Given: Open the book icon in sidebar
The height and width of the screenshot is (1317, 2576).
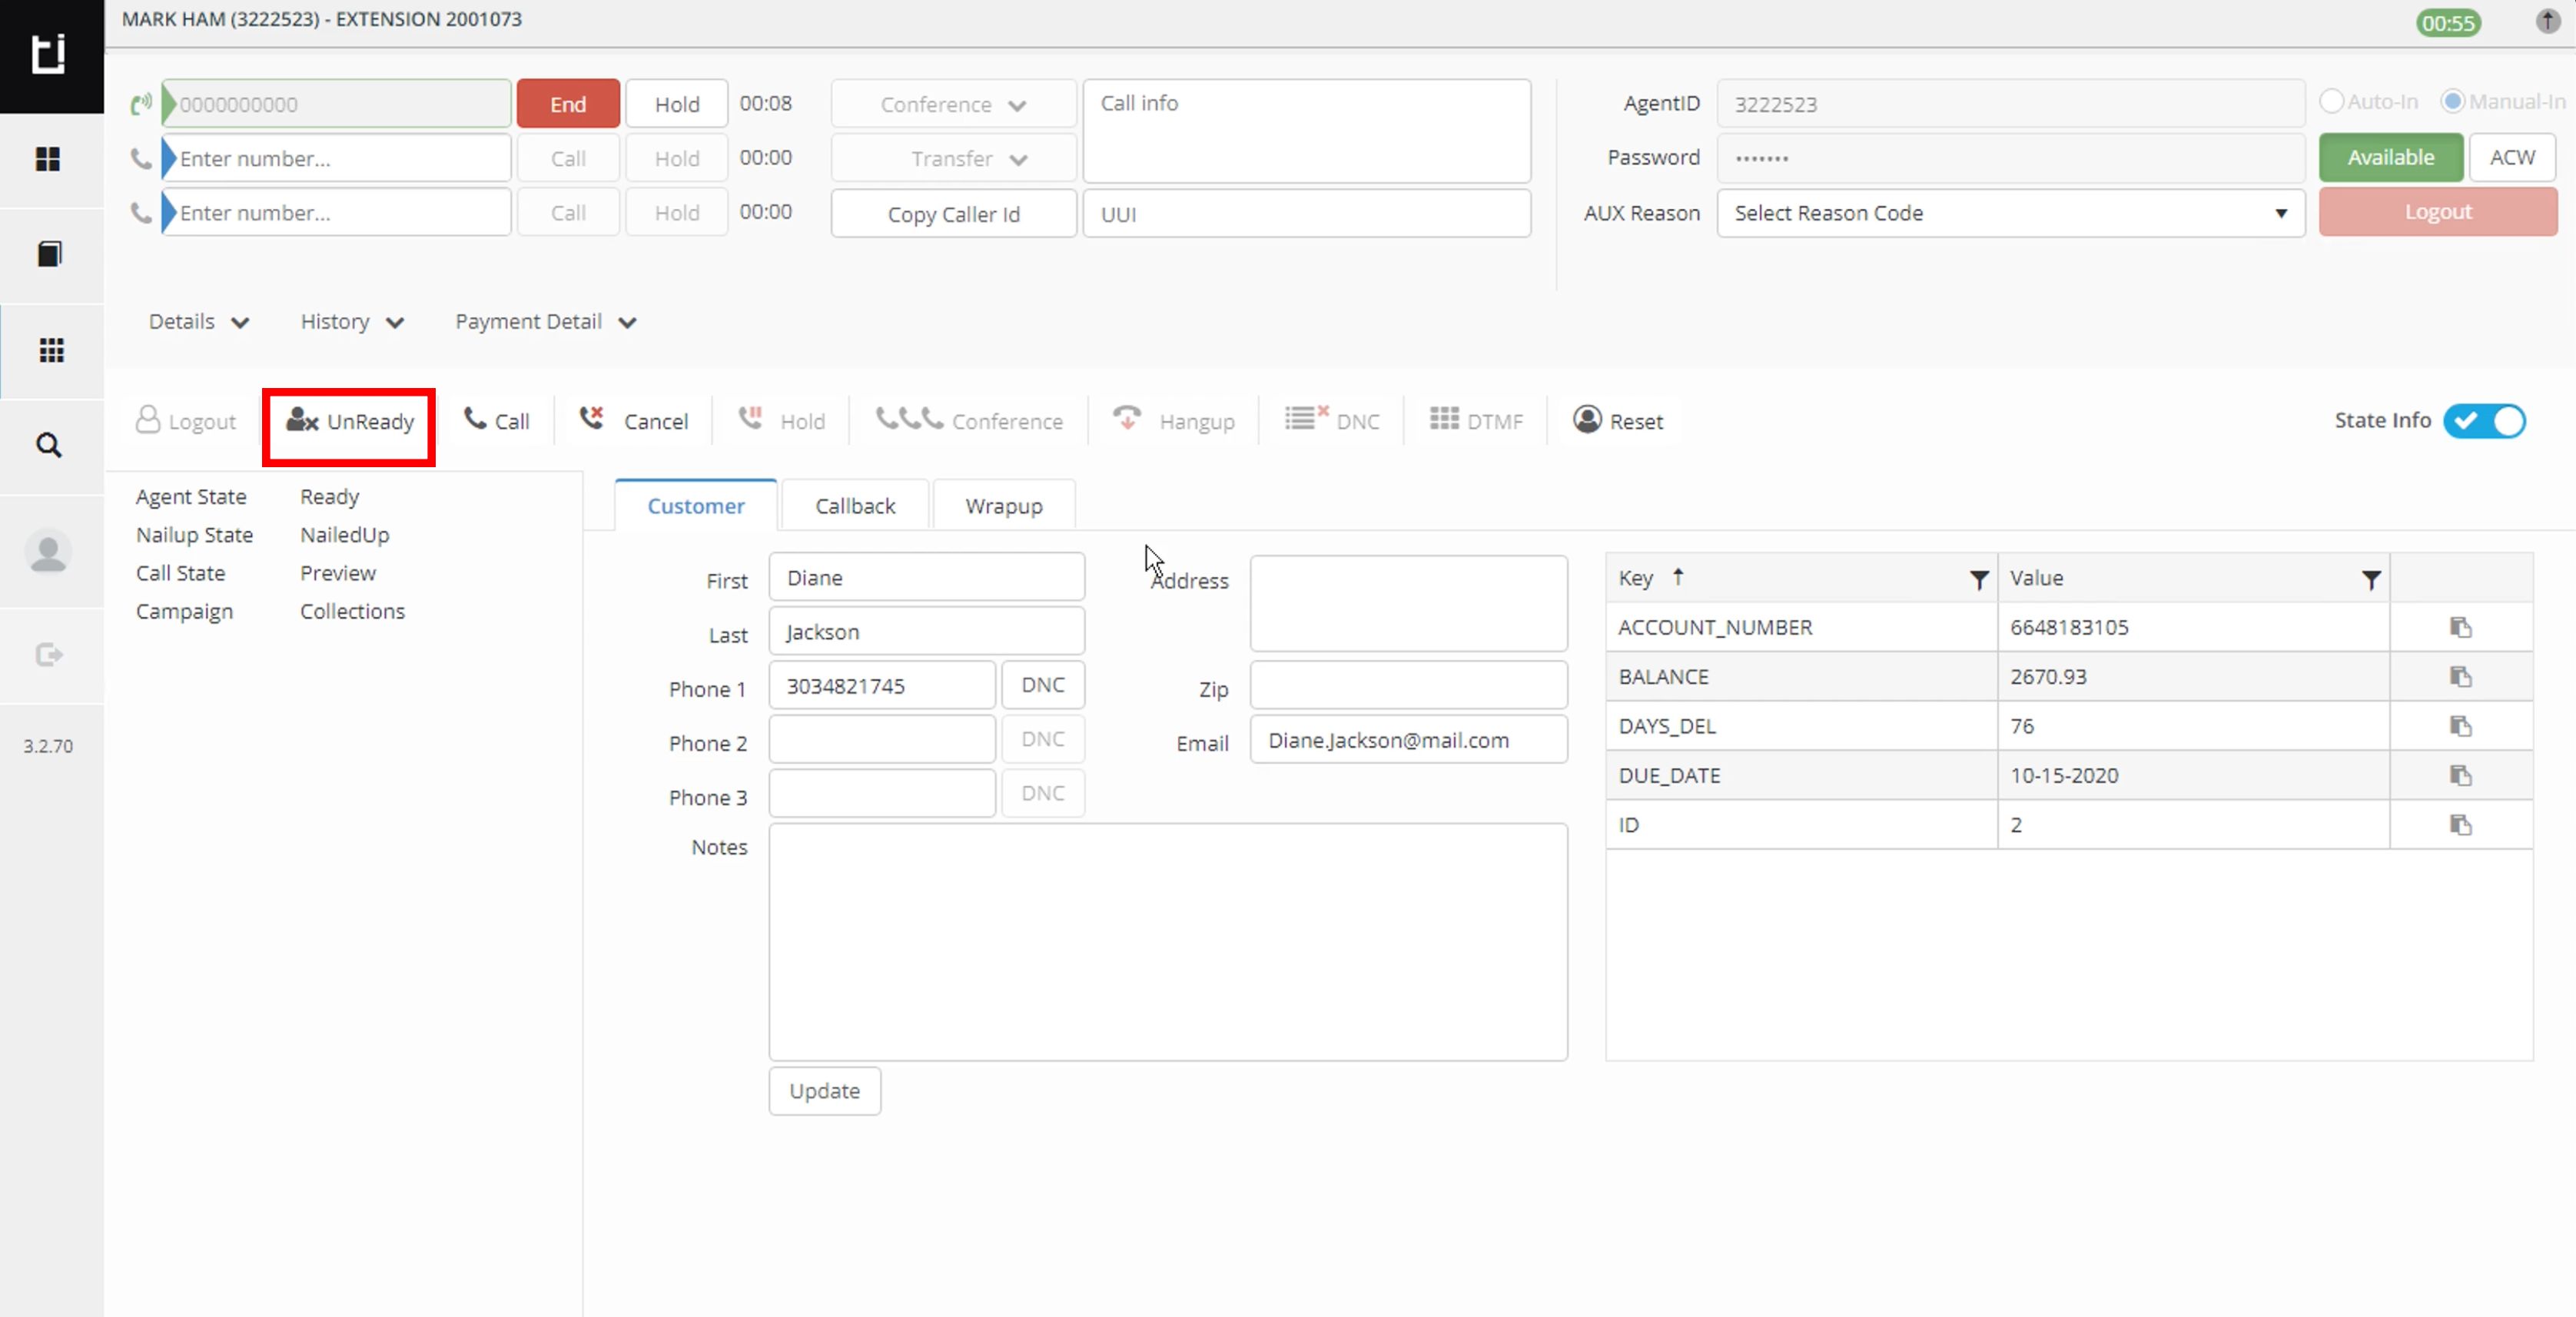Looking at the screenshot, I should (49, 254).
